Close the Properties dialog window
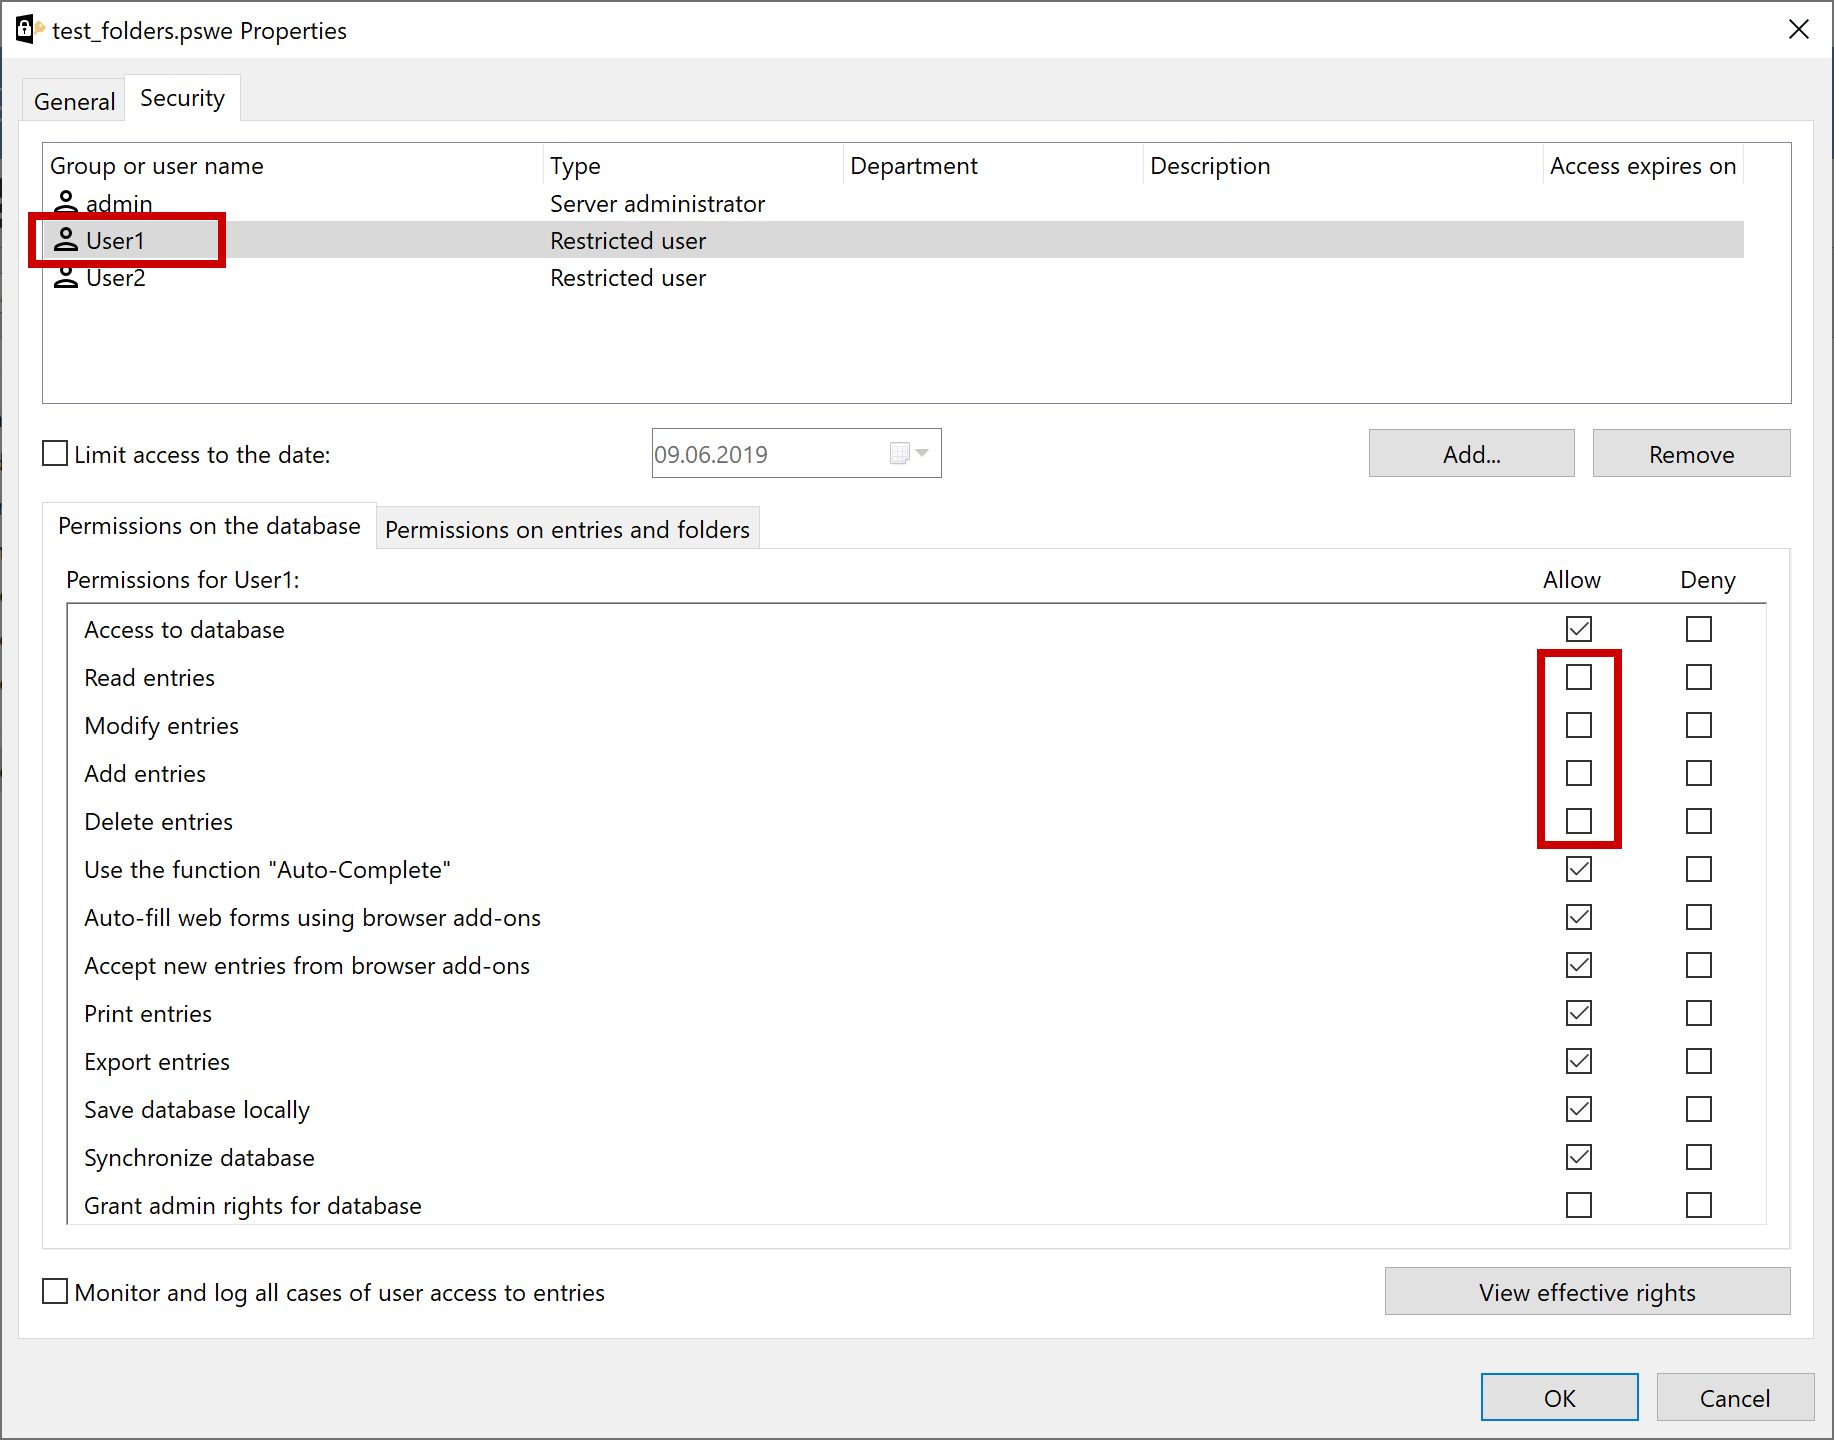This screenshot has height=1440, width=1834. tap(1799, 29)
